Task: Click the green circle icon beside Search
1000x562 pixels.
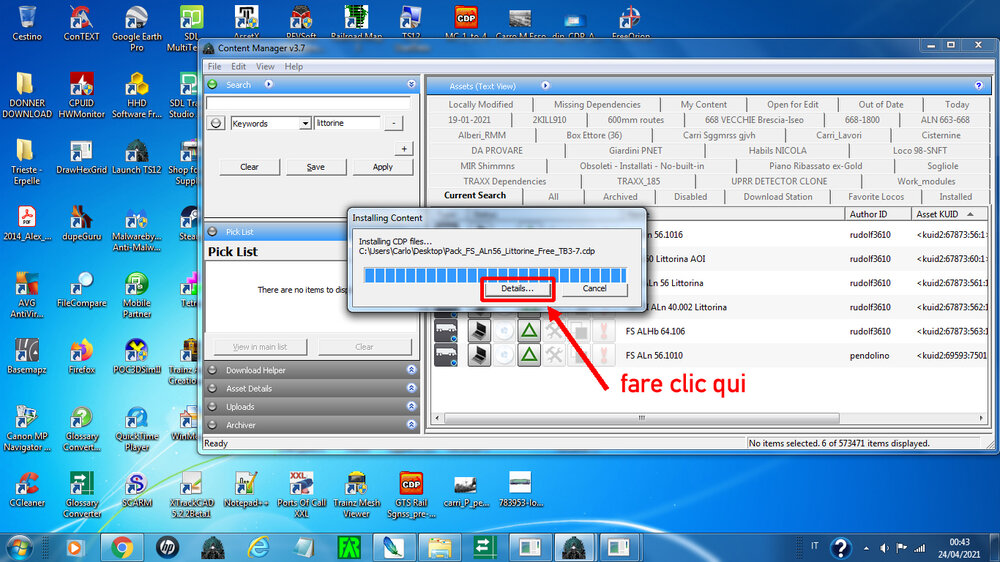Action: coord(212,84)
